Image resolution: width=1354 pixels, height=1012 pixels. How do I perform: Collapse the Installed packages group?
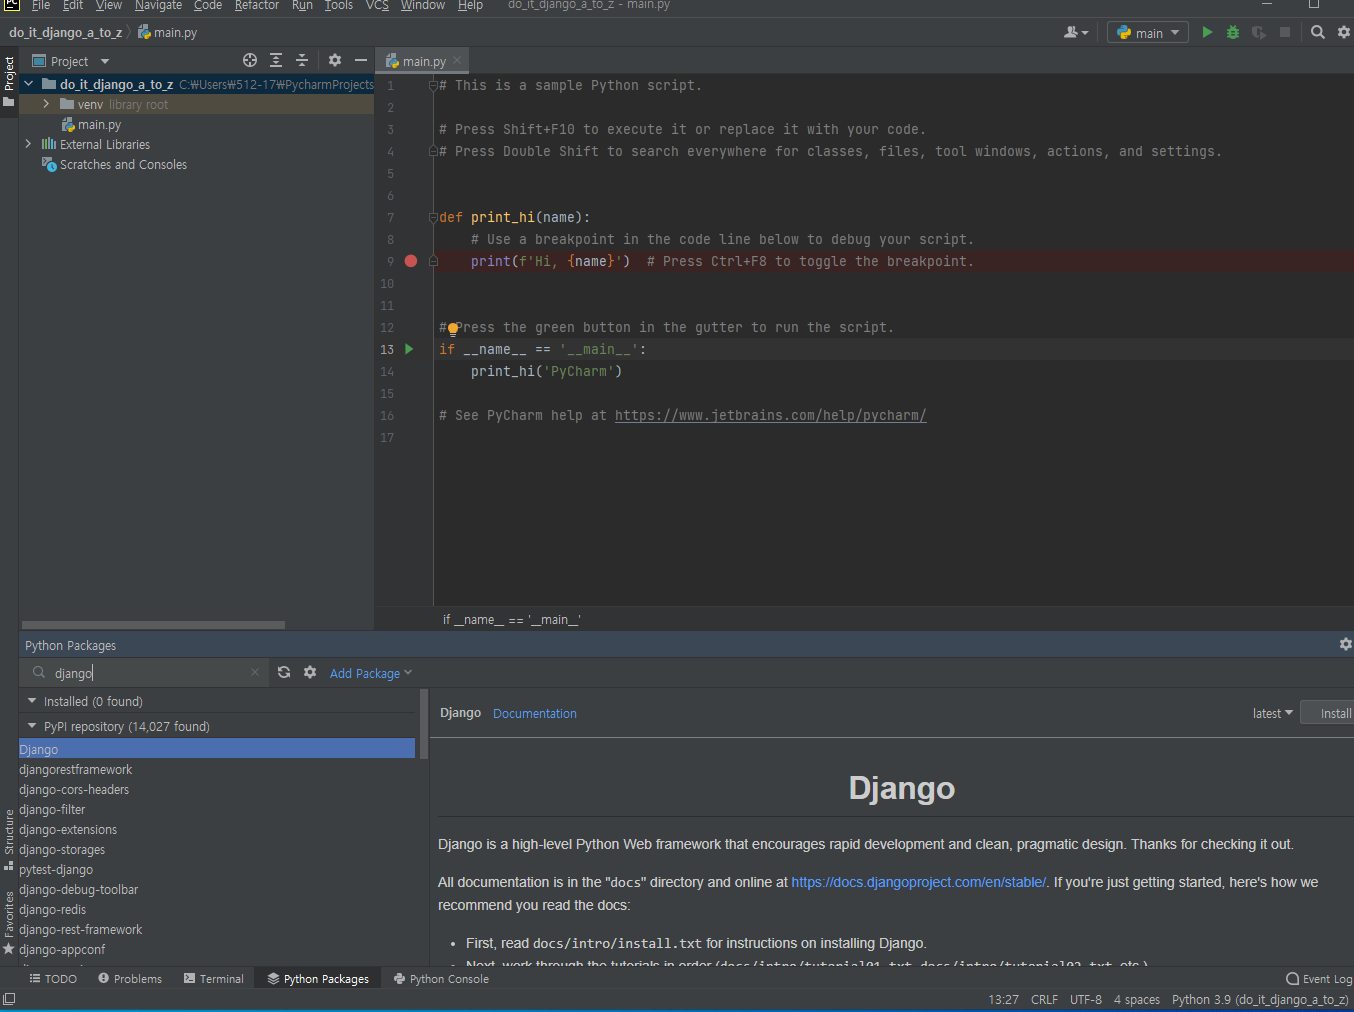click(x=32, y=701)
